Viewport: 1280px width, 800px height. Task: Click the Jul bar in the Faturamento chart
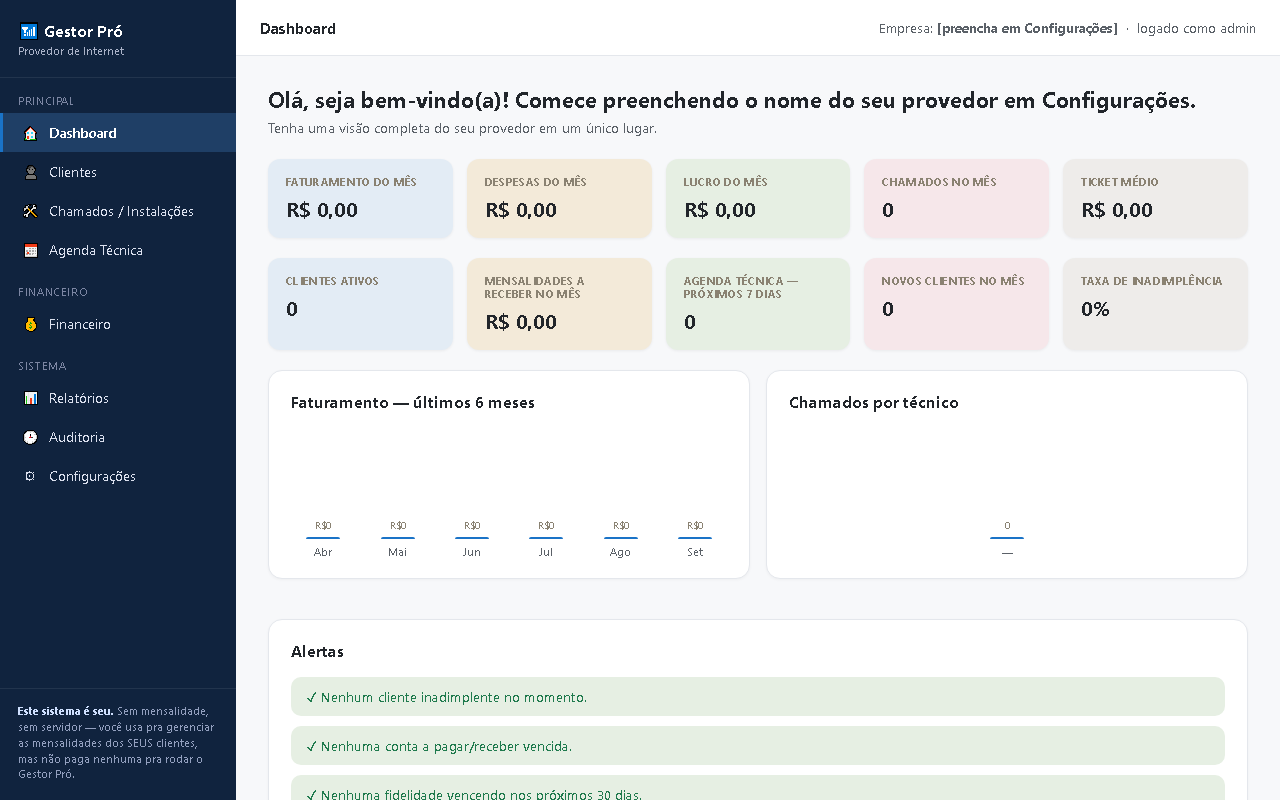tap(546, 538)
